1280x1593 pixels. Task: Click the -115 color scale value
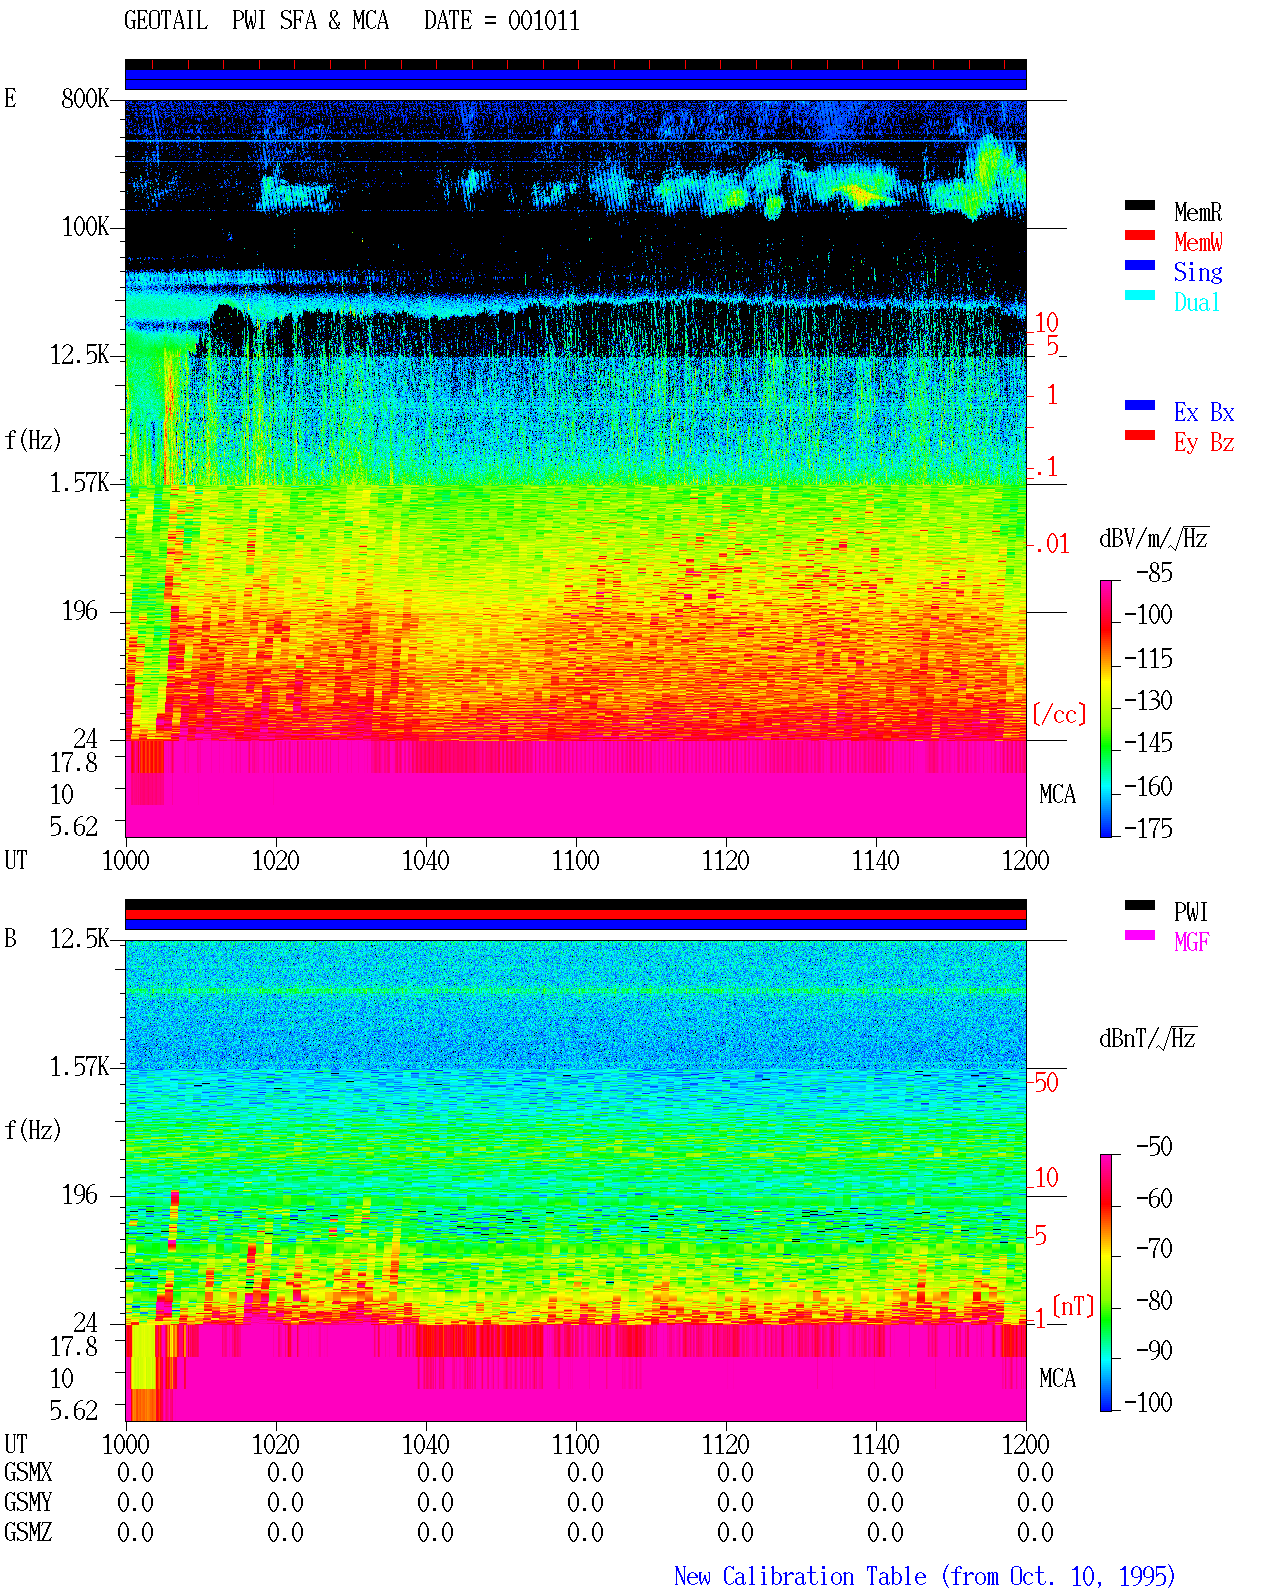click(1148, 658)
